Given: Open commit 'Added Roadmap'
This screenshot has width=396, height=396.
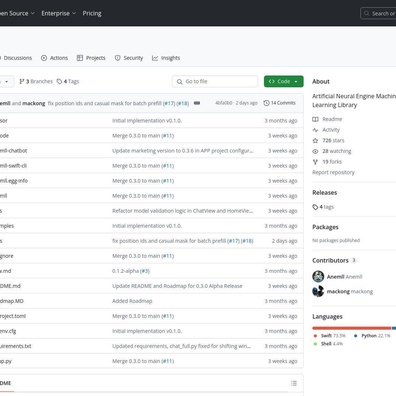Looking at the screenshot, I should (132, 301).
